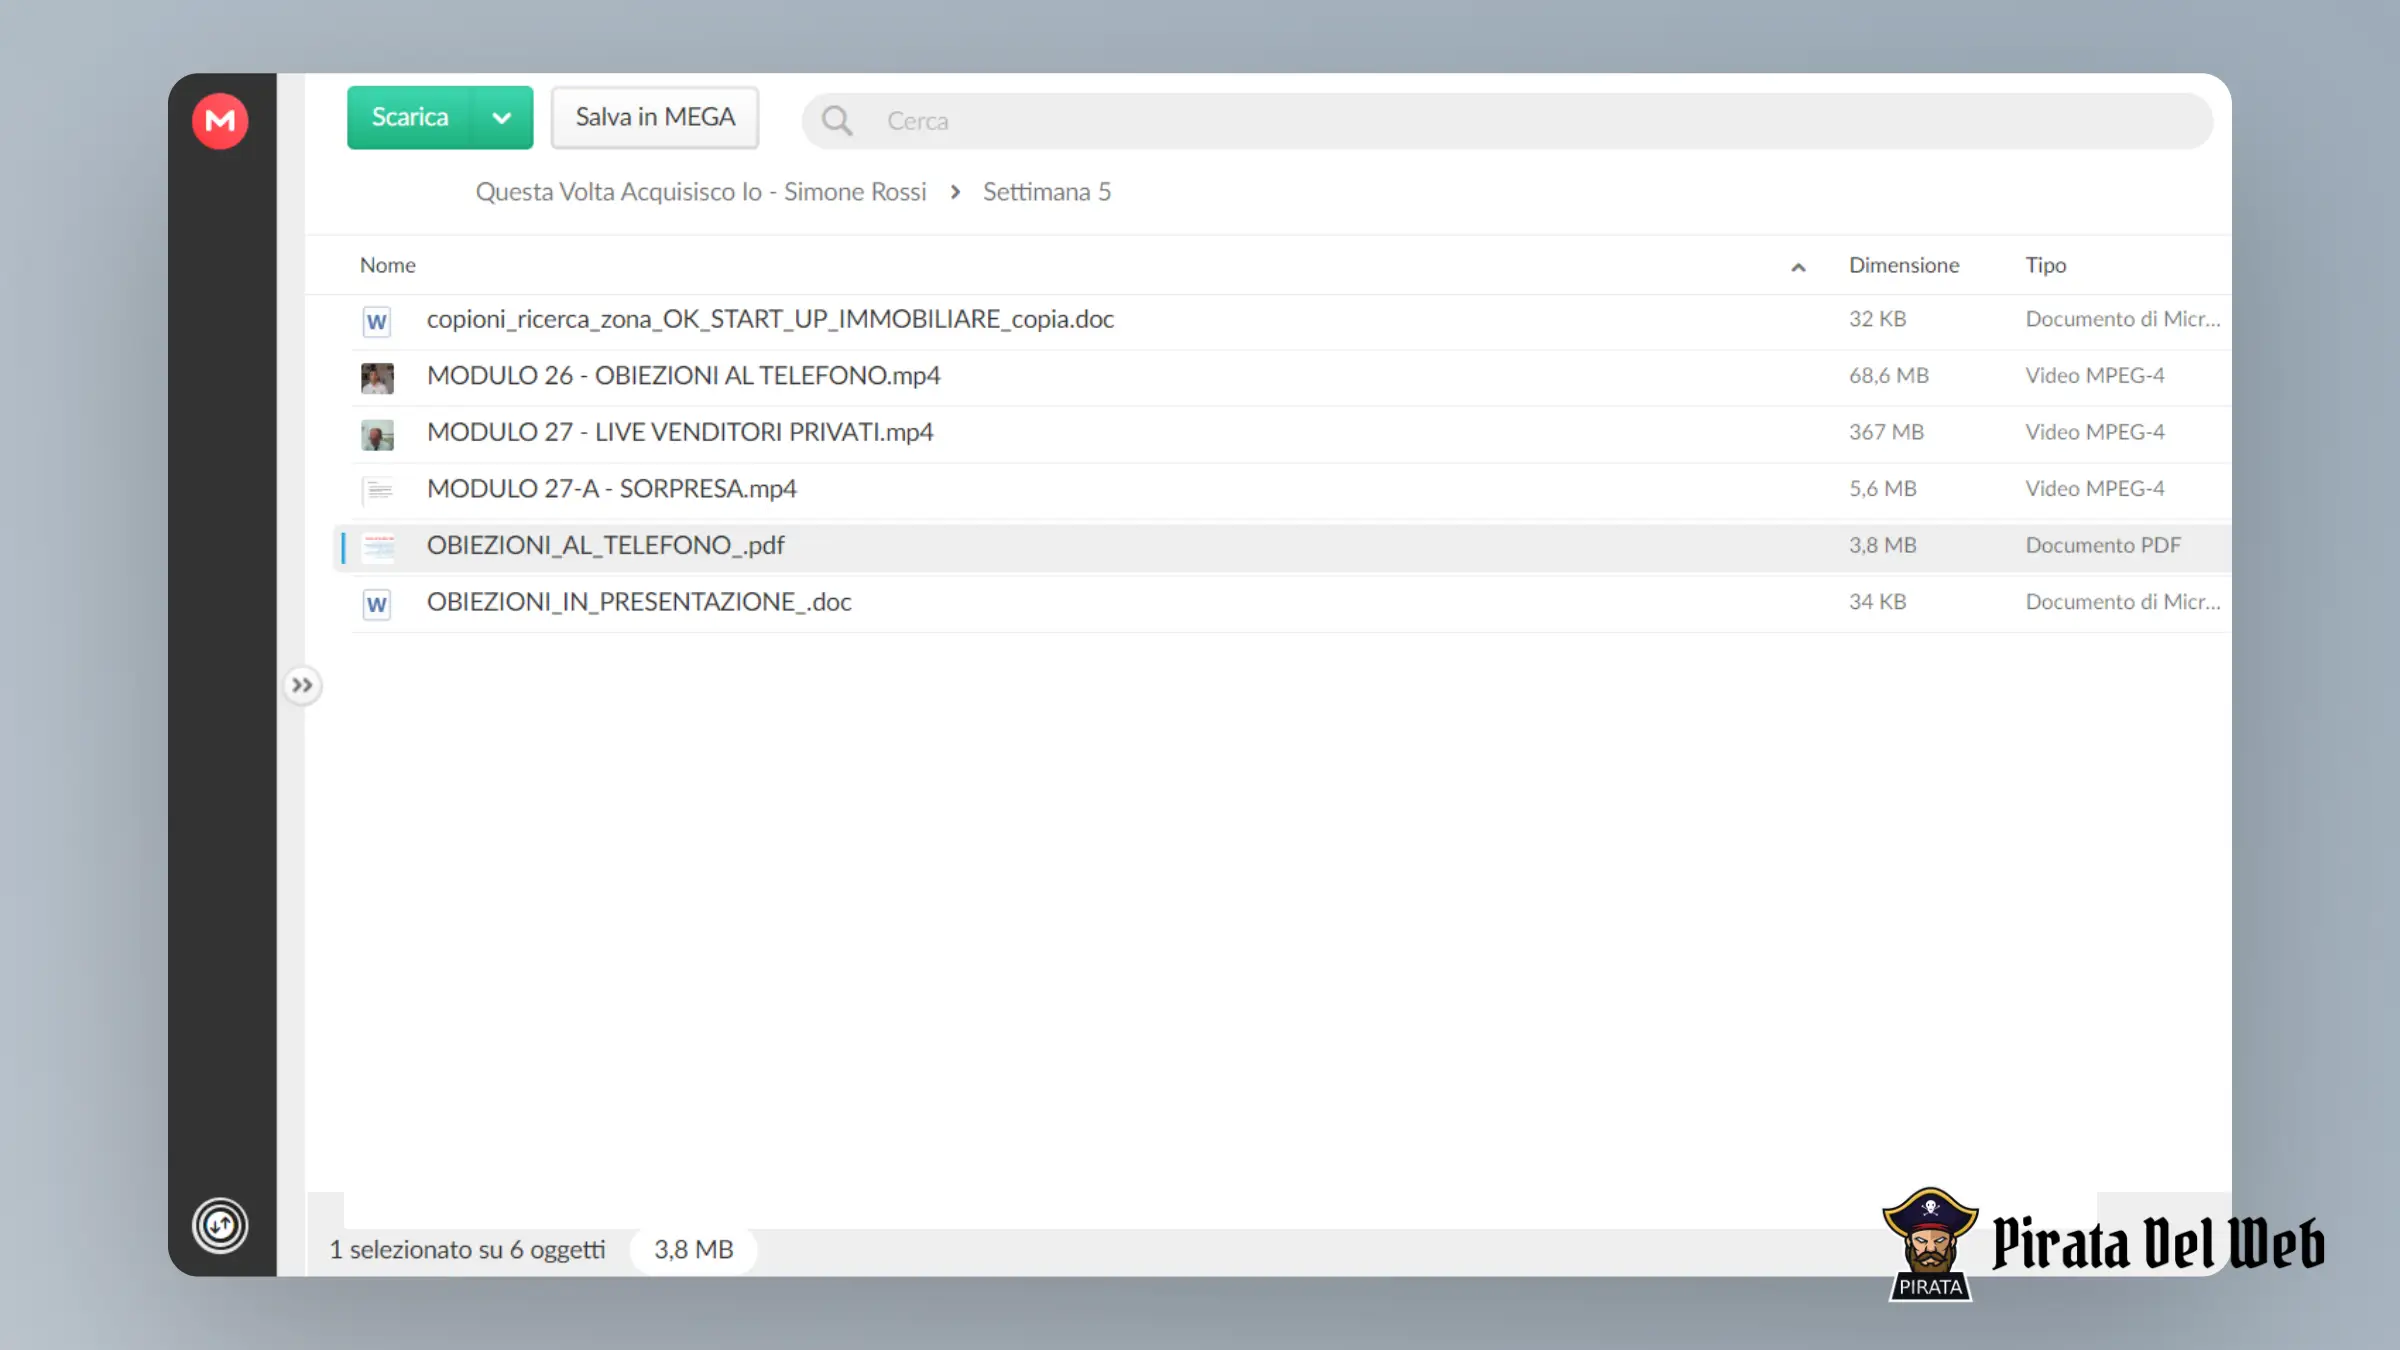
Task: Click thumbnail of MODULO 27-A SORPRESA
Action: tap(377, 491)
